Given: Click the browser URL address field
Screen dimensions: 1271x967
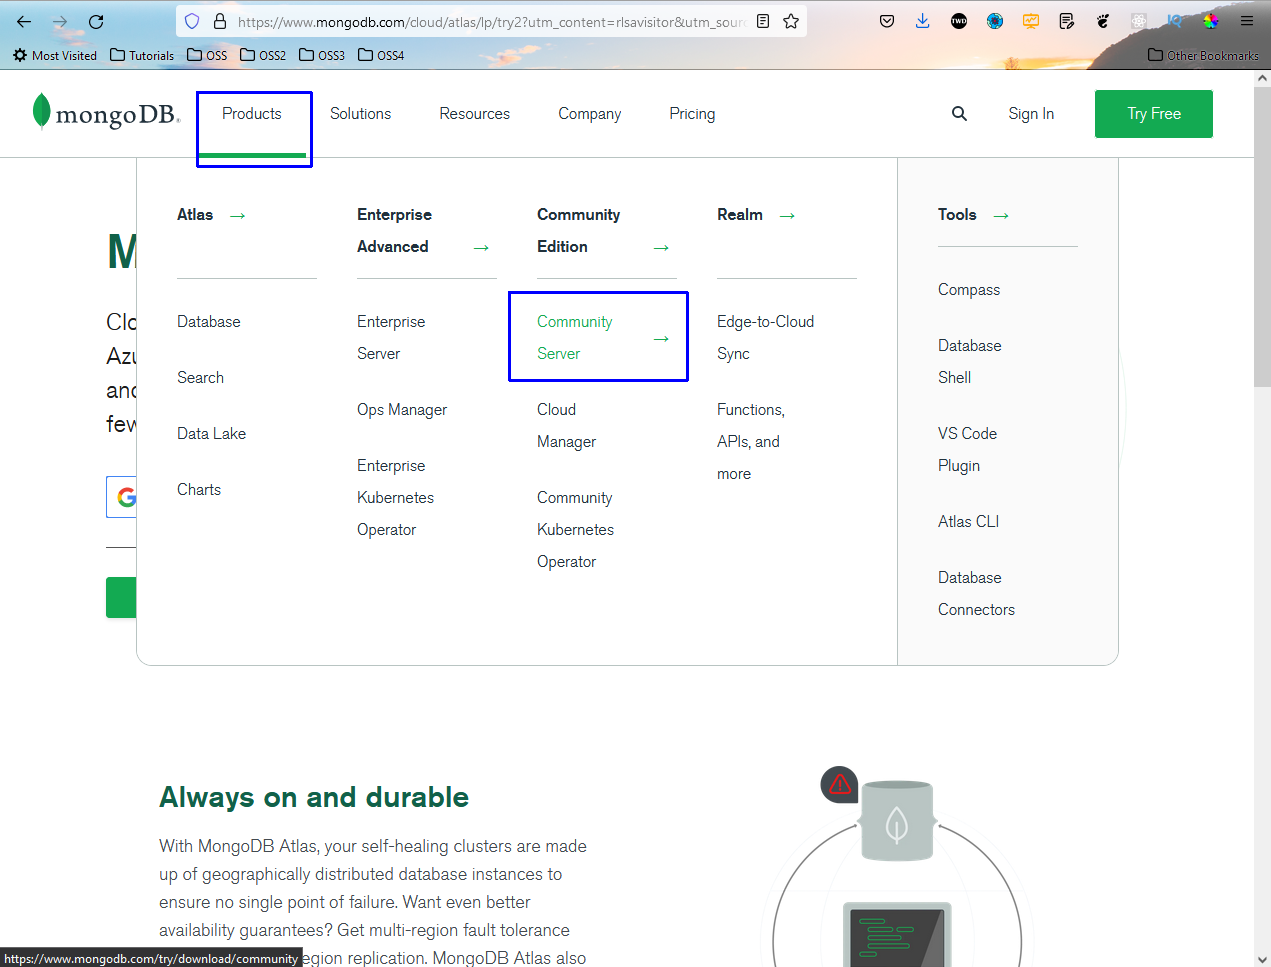Looking at the screenshot, I should (492, 21).
